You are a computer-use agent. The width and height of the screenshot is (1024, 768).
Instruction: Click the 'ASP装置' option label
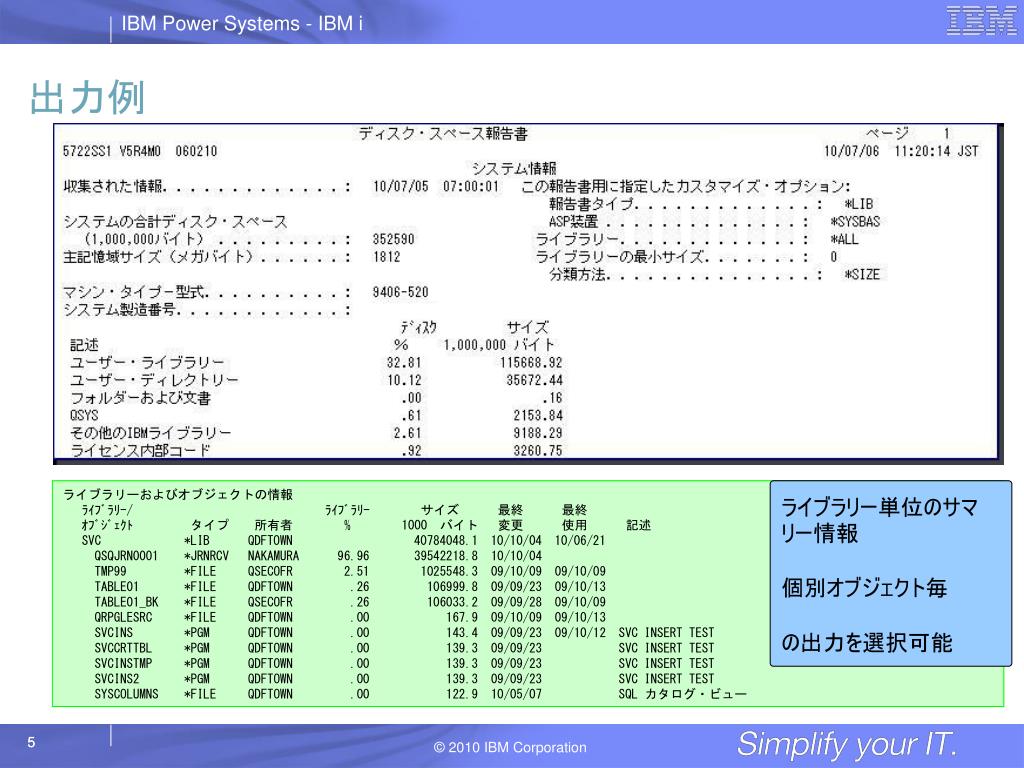click(x=573, y=222)
